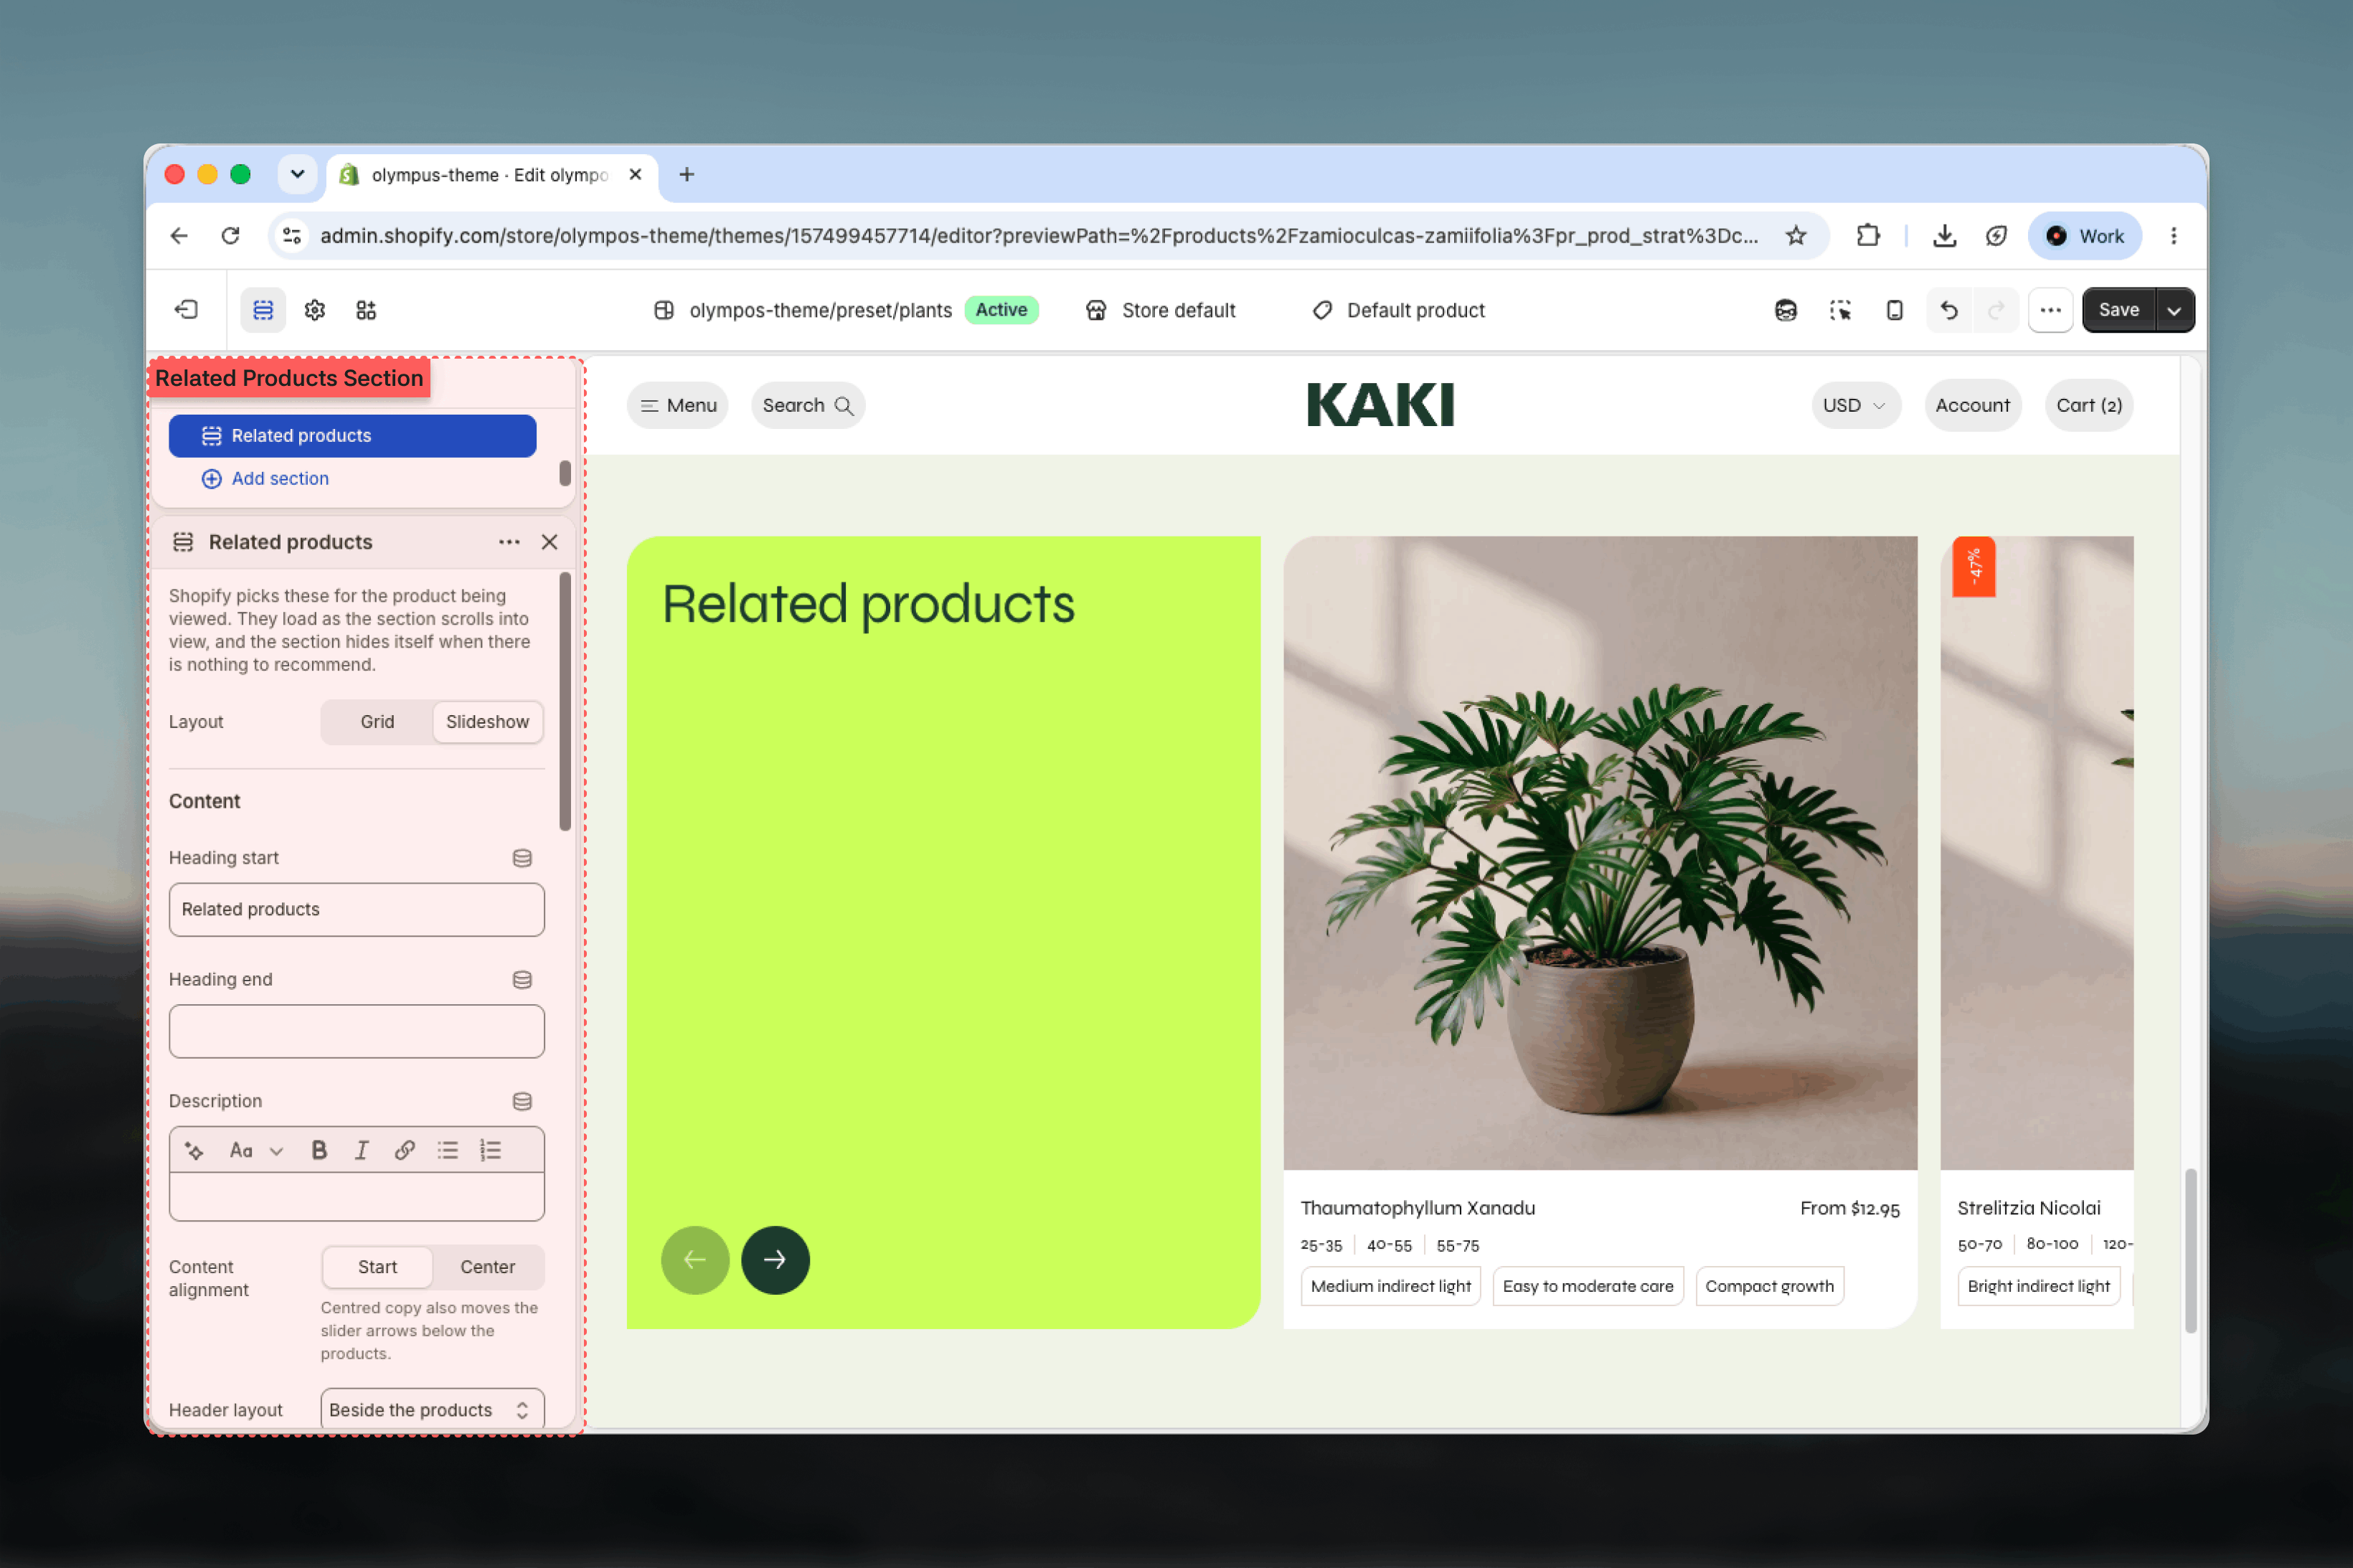Click the exit editor icon

186,310
